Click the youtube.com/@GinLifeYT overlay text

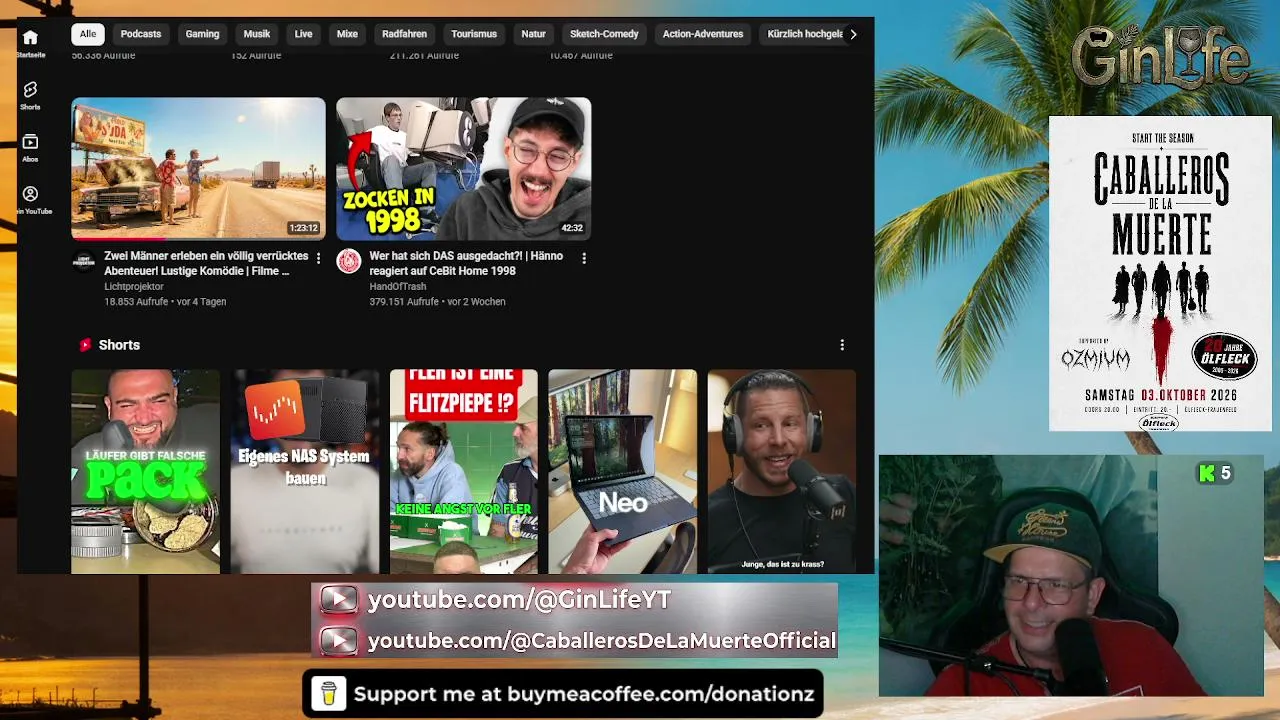tap(519, 599)
